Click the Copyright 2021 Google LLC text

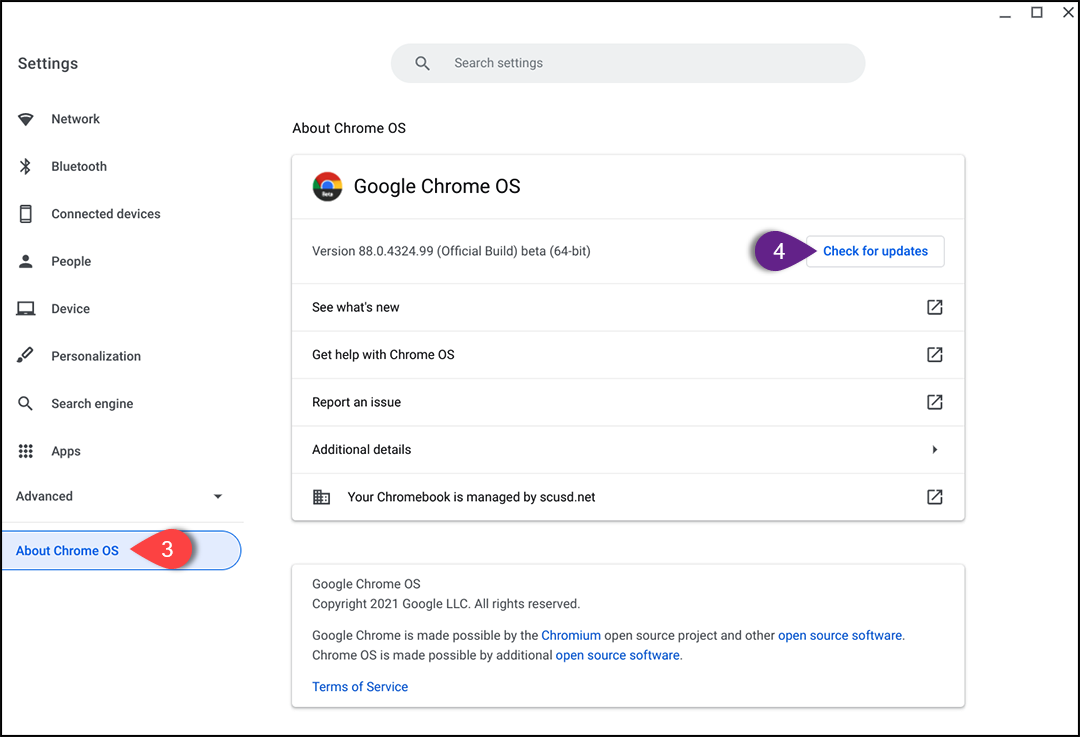pyautogui.click(x=446, y=604)
